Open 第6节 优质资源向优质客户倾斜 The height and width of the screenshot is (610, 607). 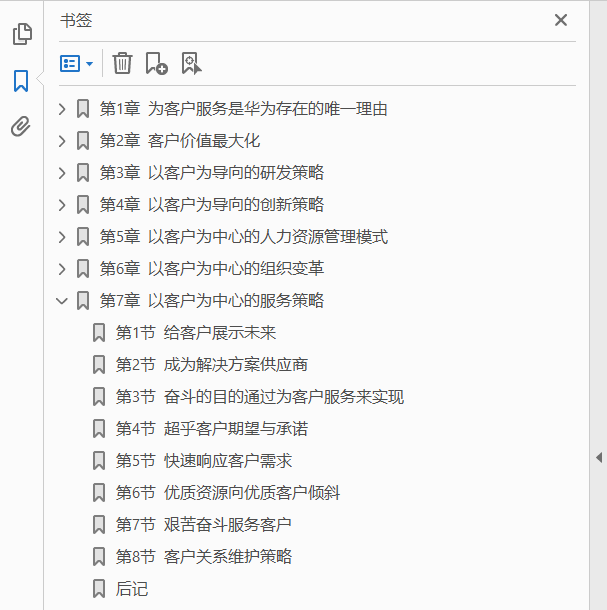[228, 493]
